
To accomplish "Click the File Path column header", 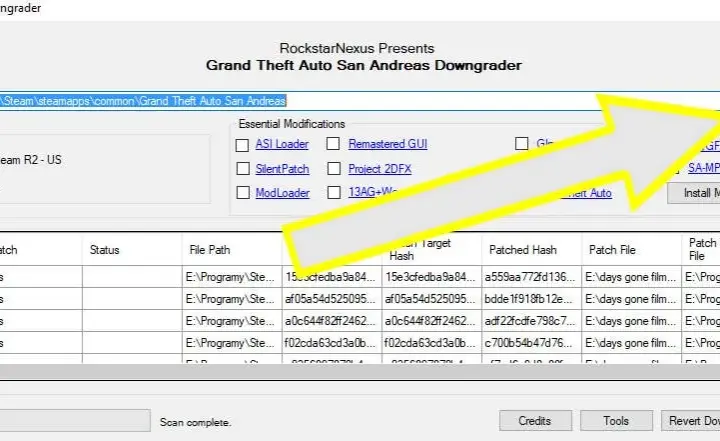I will (232, 249).
